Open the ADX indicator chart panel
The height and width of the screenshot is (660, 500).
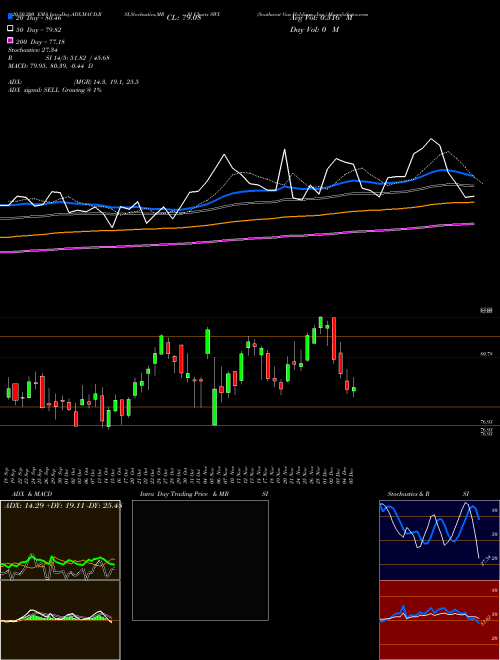[60, 540]
